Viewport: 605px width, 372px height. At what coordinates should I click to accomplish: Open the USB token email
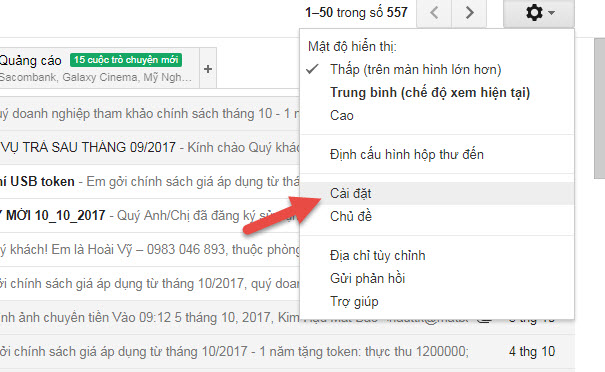click(149, 181)
